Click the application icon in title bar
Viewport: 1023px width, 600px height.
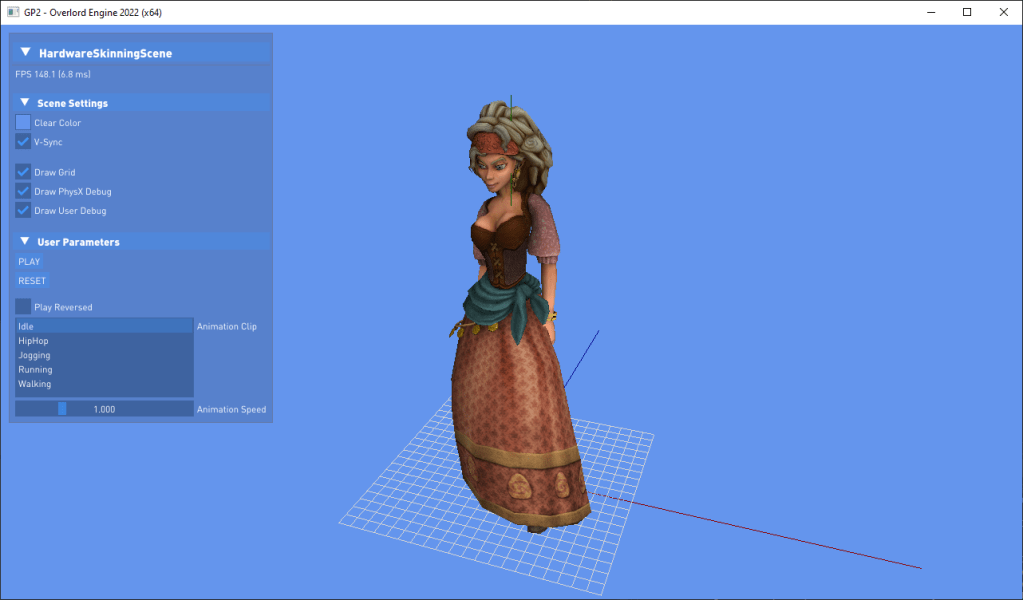13,12
